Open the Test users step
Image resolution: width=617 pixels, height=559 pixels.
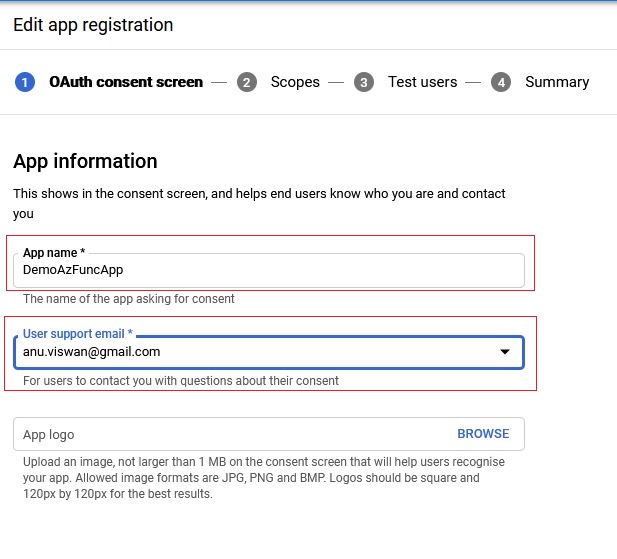coord(422,82)
